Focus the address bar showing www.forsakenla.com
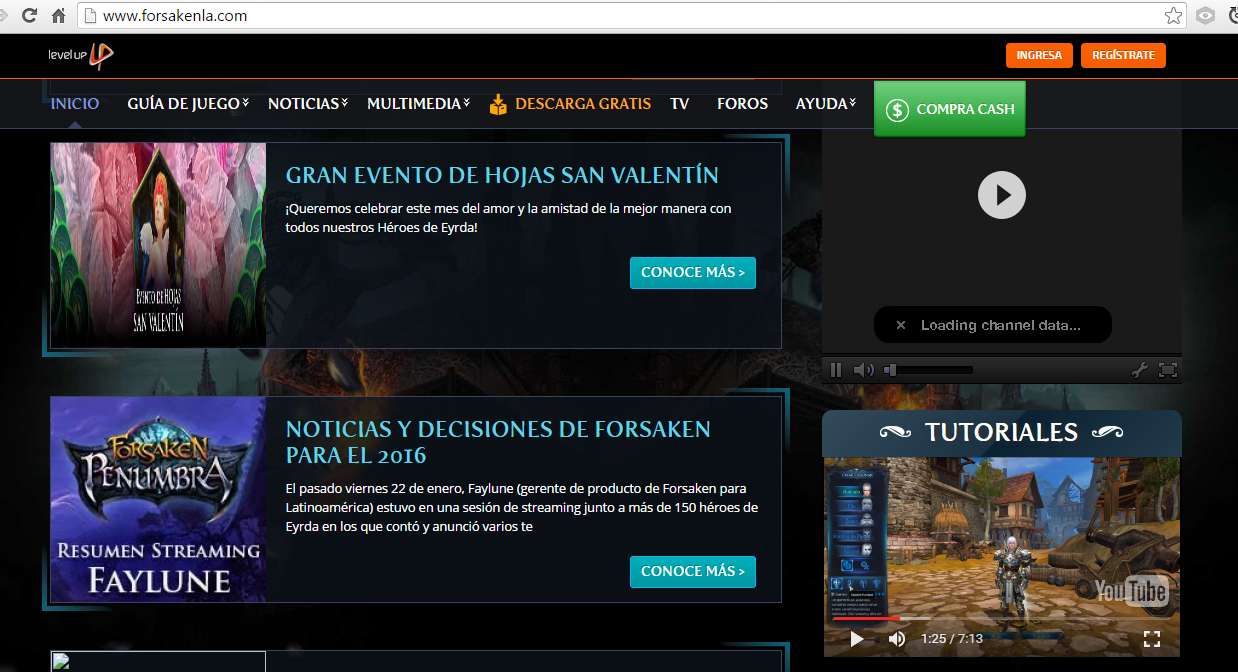1238x672 pixels. [630, 16]
